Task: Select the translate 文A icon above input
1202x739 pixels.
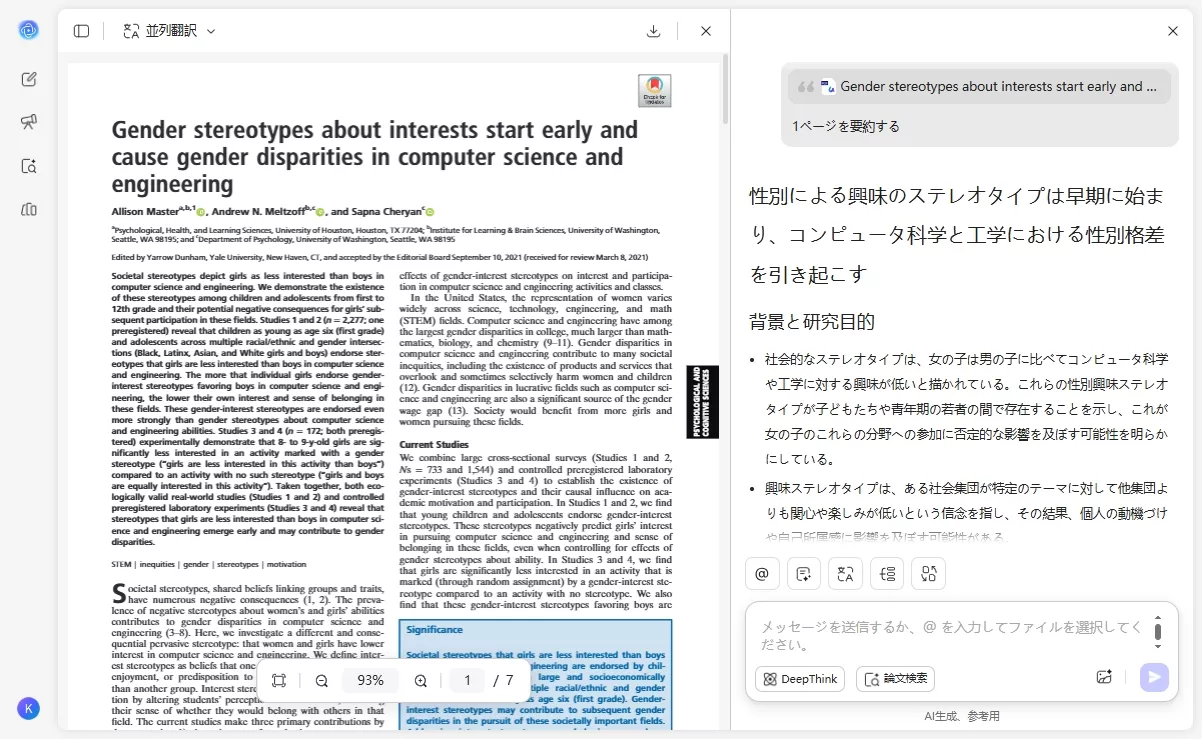Action: (x=845, y=573)
